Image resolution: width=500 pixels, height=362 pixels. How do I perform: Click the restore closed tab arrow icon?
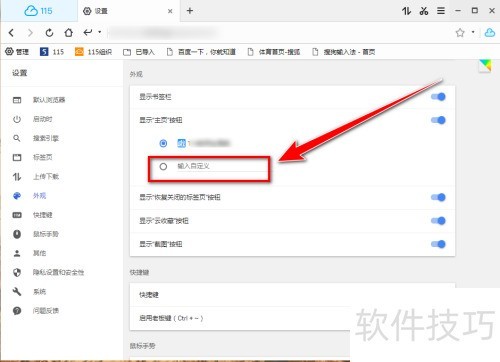click(x=88, y=32)
